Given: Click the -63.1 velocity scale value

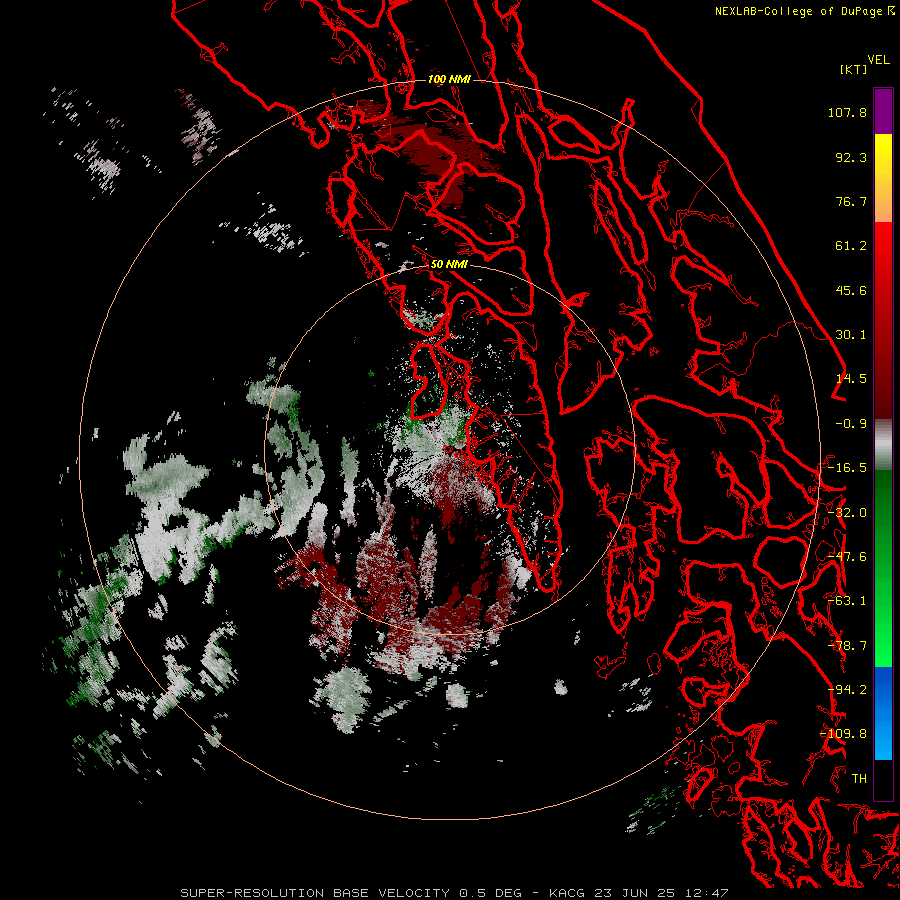Looking at the screenshot, I should [x=847, y=601].
